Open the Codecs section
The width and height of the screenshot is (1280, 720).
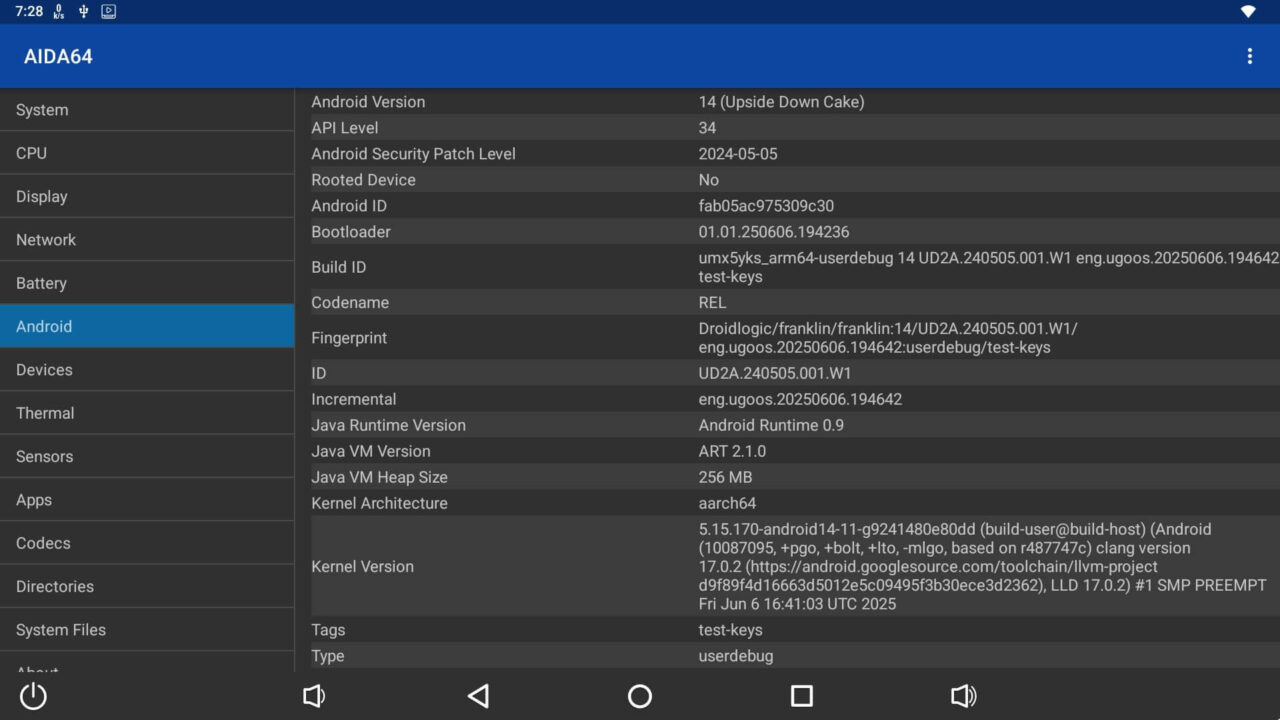[x=147, y=543]
